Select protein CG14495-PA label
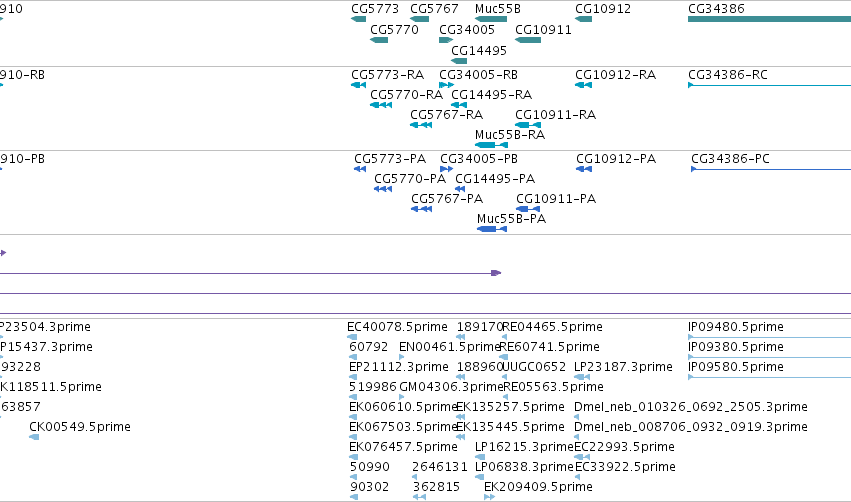 (495, 179)
